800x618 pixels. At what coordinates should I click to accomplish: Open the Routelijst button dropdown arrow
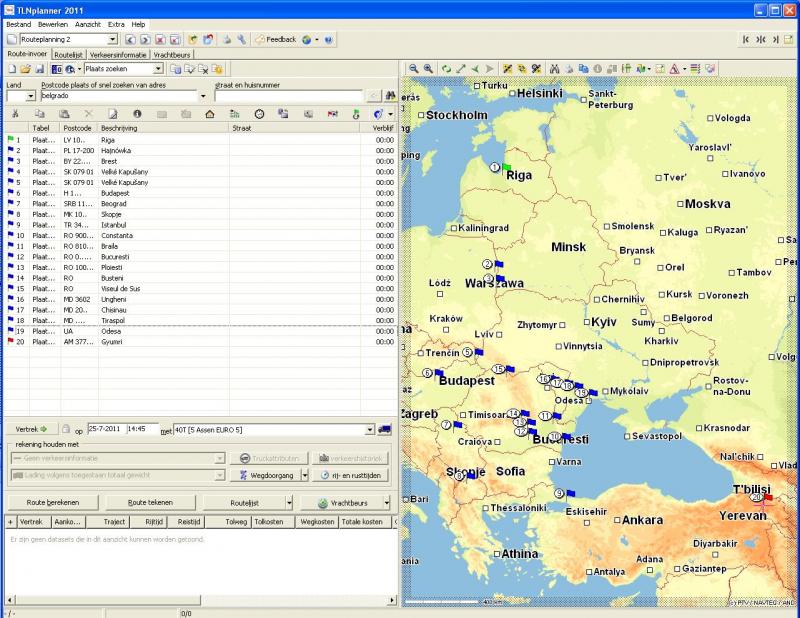tap(289, 503)
